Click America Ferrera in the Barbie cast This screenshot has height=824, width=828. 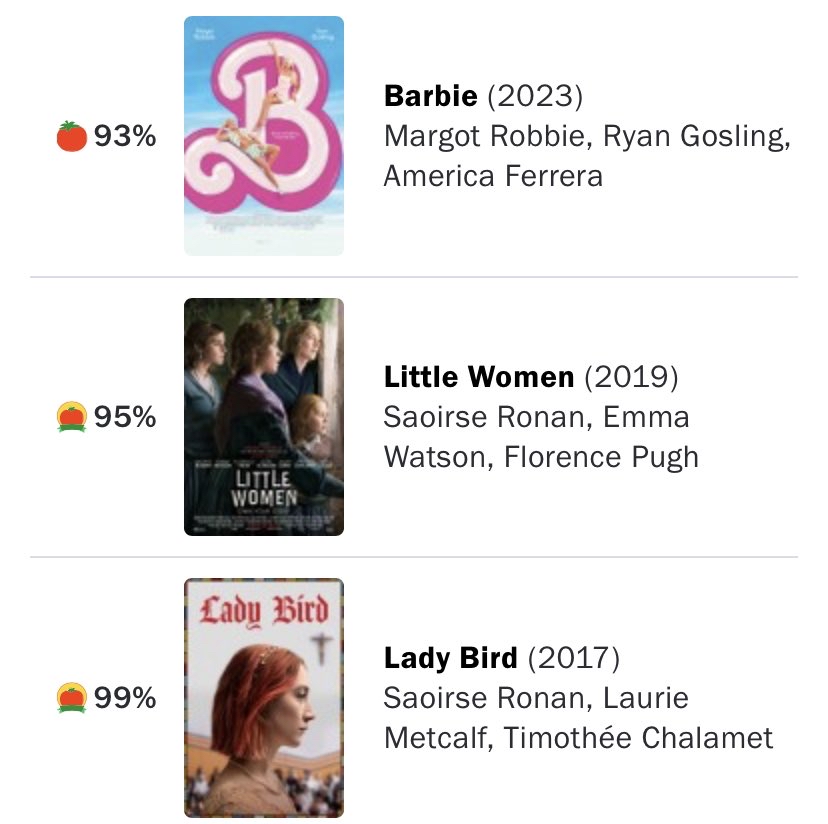(493, 176)
